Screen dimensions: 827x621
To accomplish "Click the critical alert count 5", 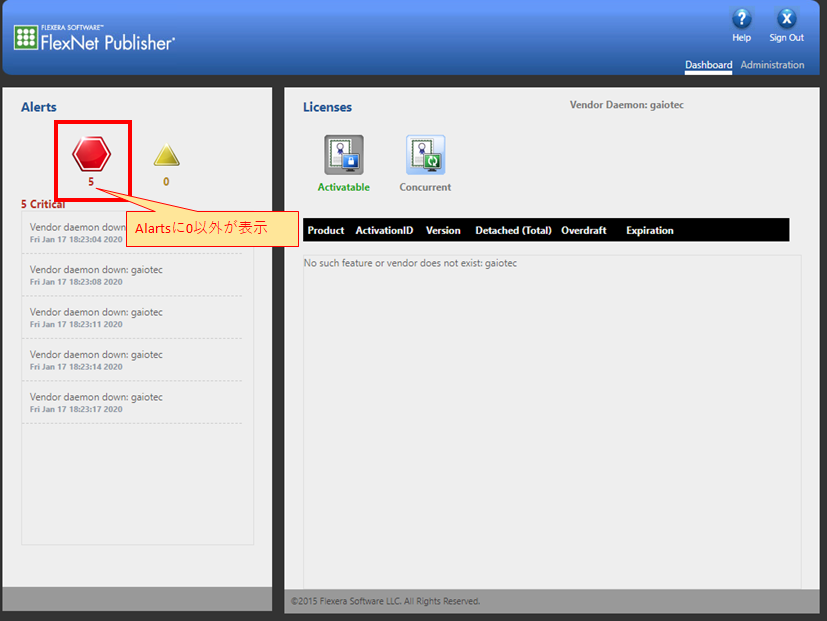I will [91, 182].
